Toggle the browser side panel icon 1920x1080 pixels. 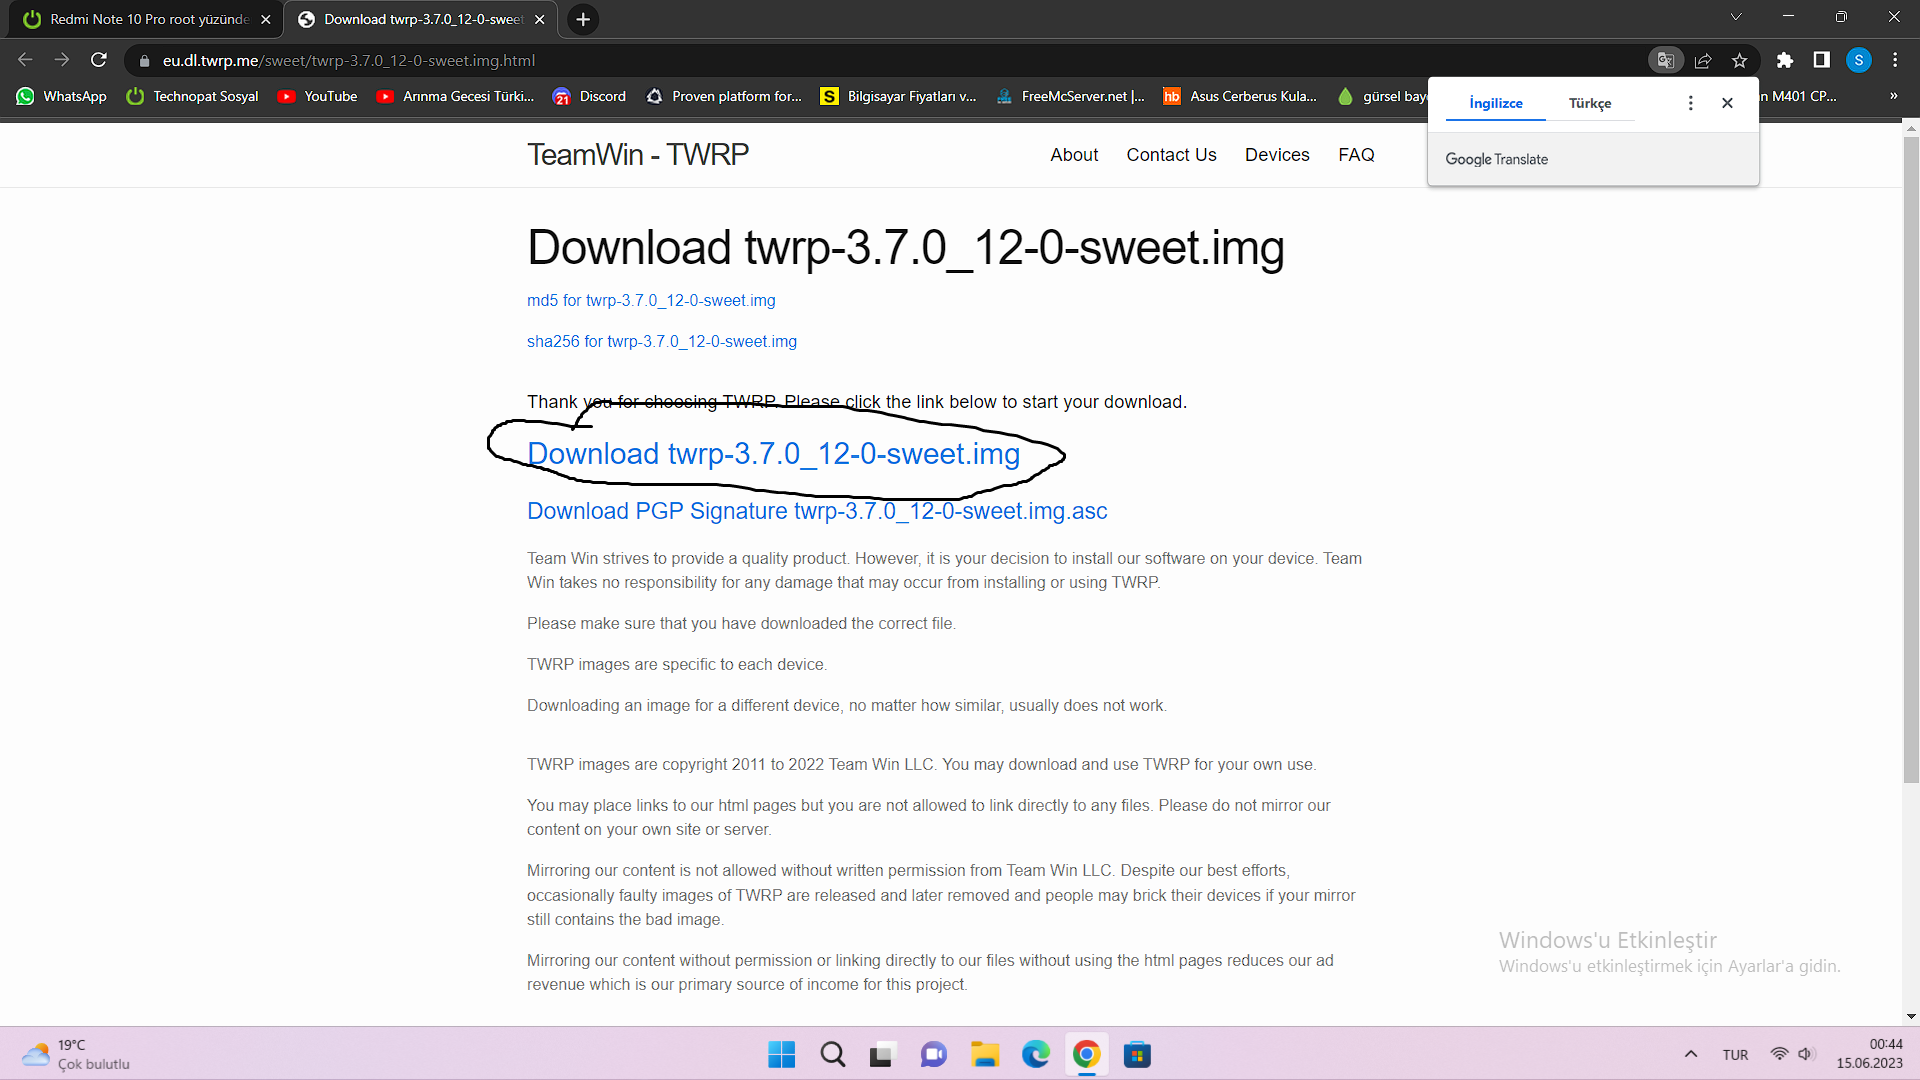click(1821, 60)
